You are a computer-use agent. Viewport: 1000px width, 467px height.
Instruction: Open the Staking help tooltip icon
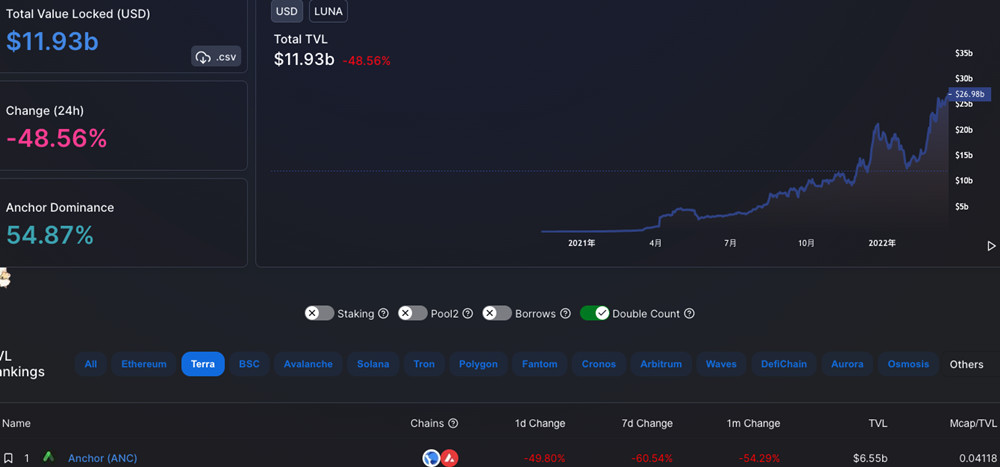click(x=383, y=314)
